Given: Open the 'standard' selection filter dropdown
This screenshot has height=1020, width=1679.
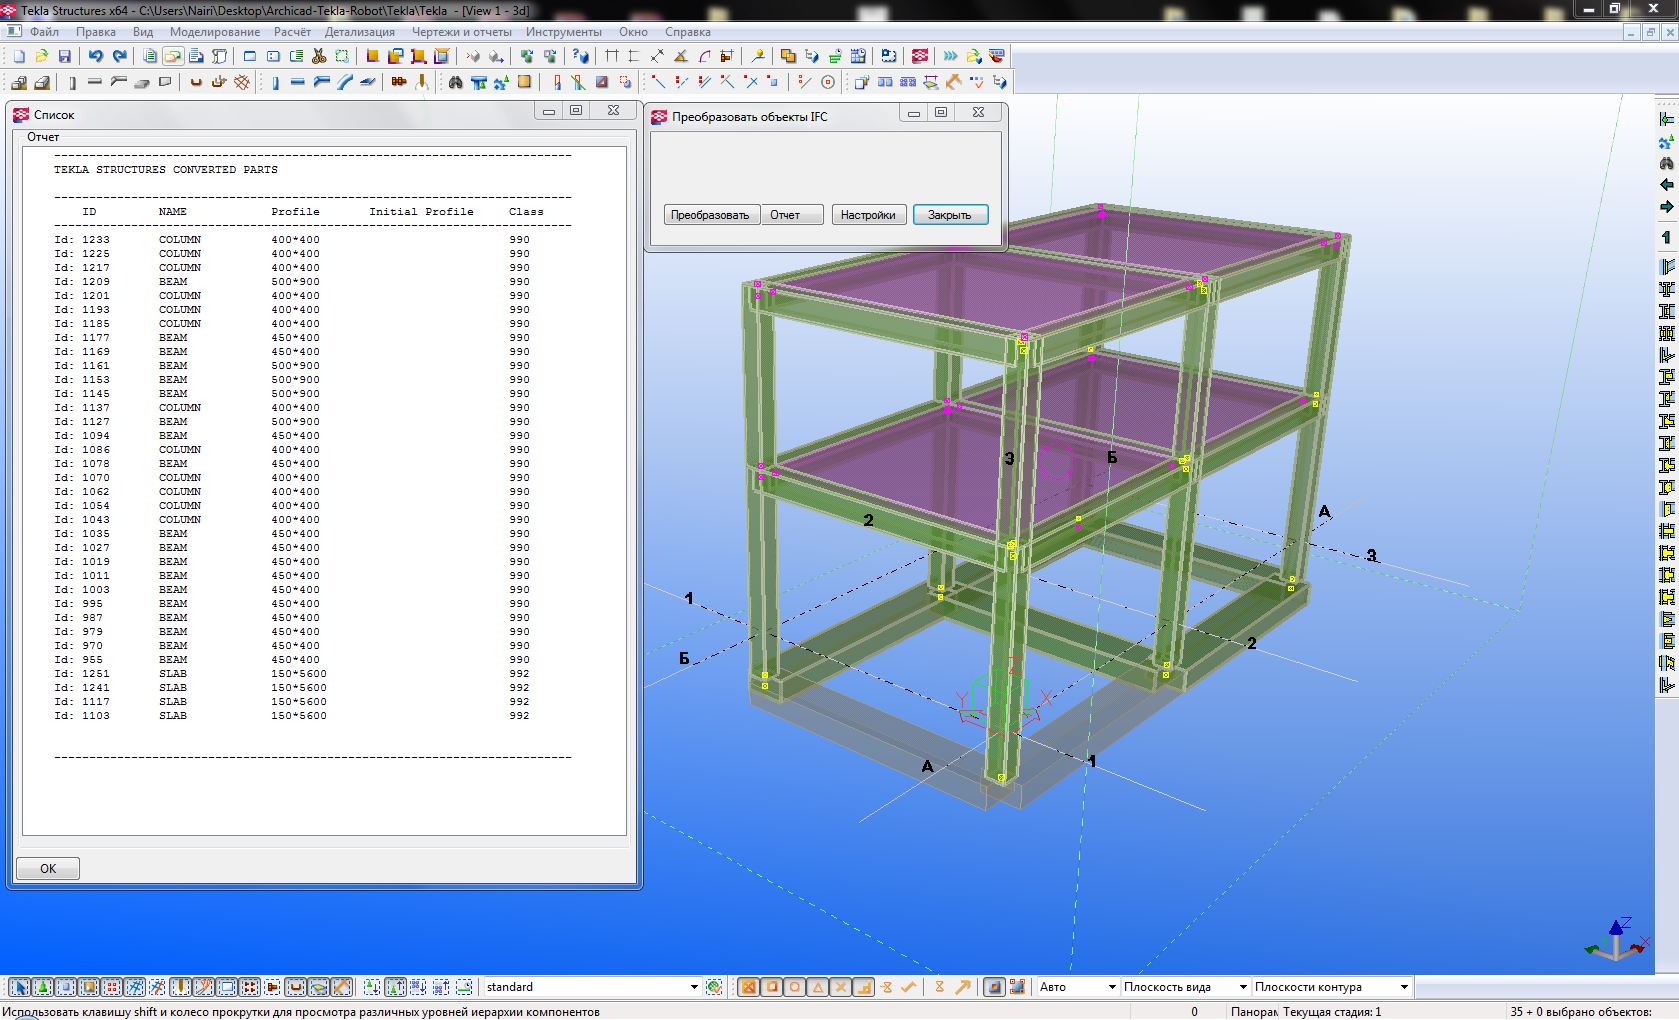Looking at the screenshot, I should (693, 988).
